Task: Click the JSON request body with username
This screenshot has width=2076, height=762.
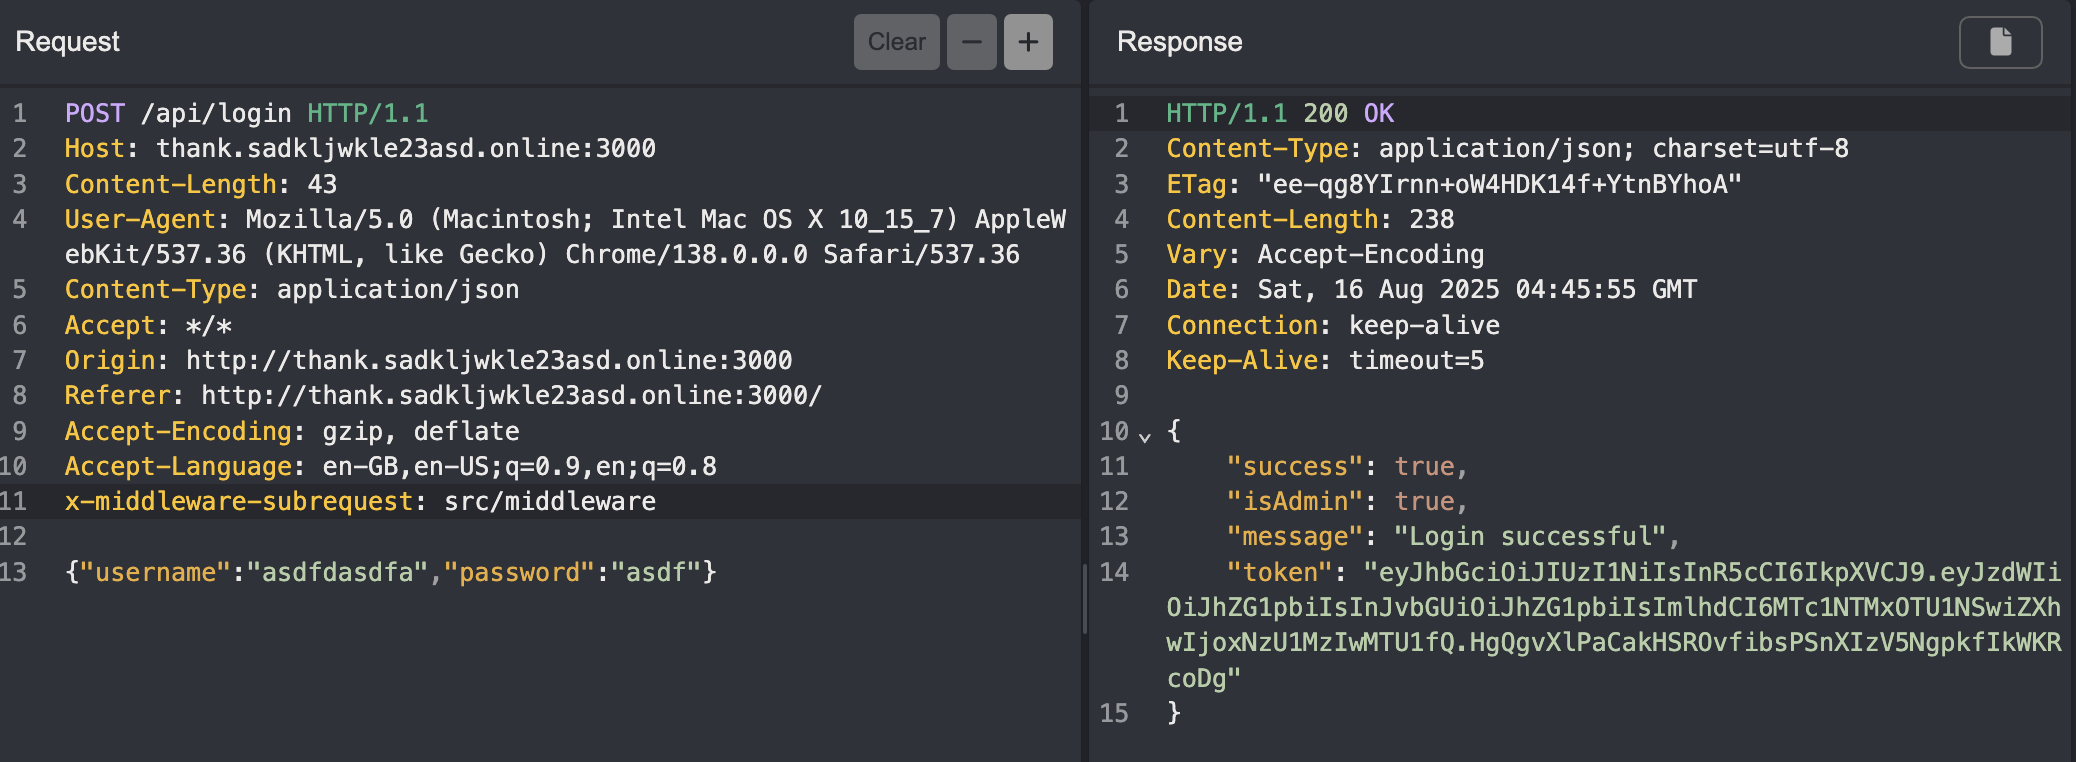Action: tap(391, 572)
